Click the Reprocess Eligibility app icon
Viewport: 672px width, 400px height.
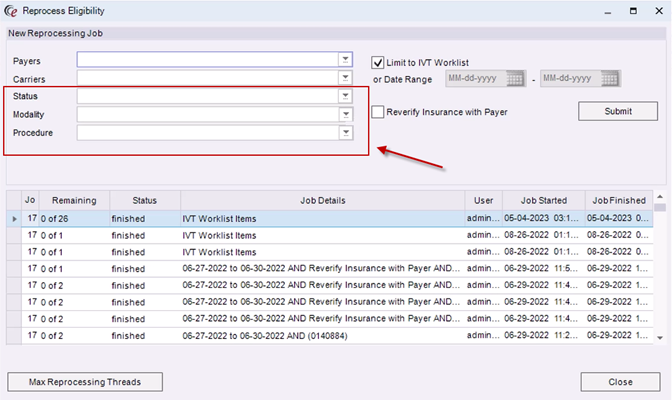pos(12,11)
